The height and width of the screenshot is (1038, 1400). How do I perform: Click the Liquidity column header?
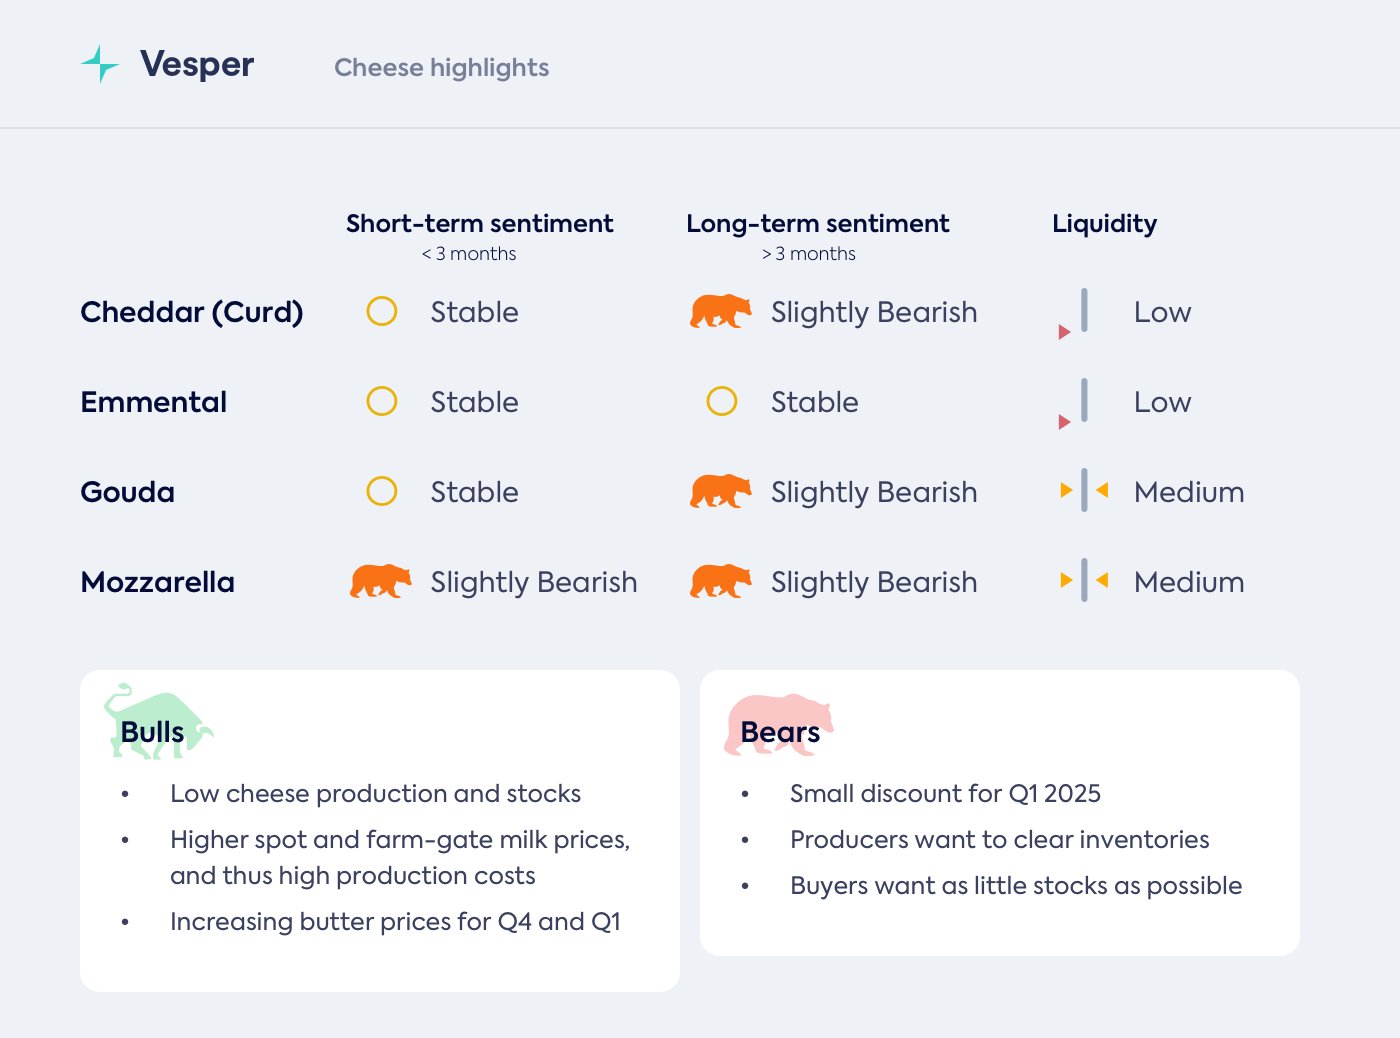pos(1104,224)
